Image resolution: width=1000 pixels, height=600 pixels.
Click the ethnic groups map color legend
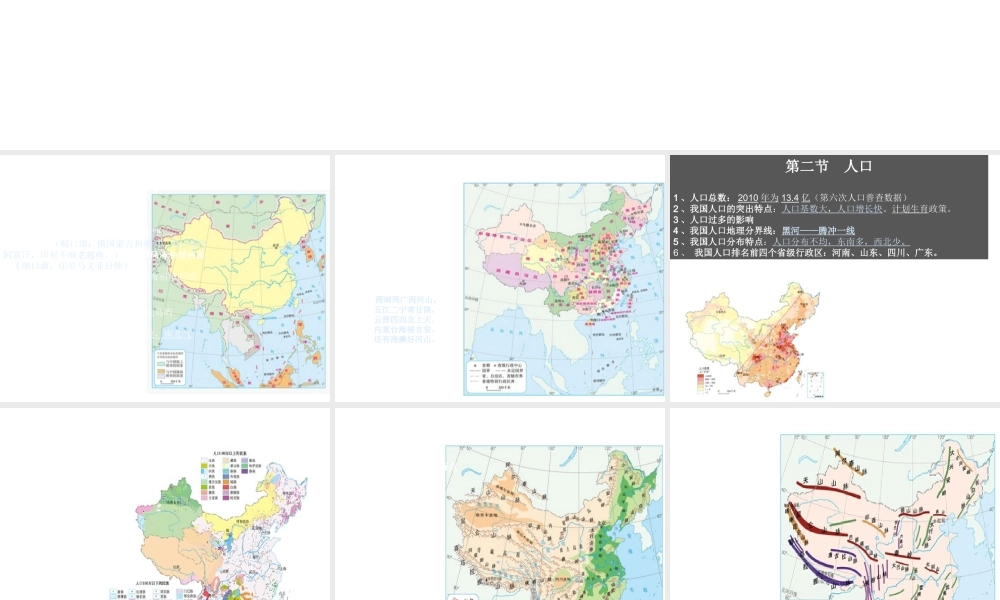click(229, 476)
